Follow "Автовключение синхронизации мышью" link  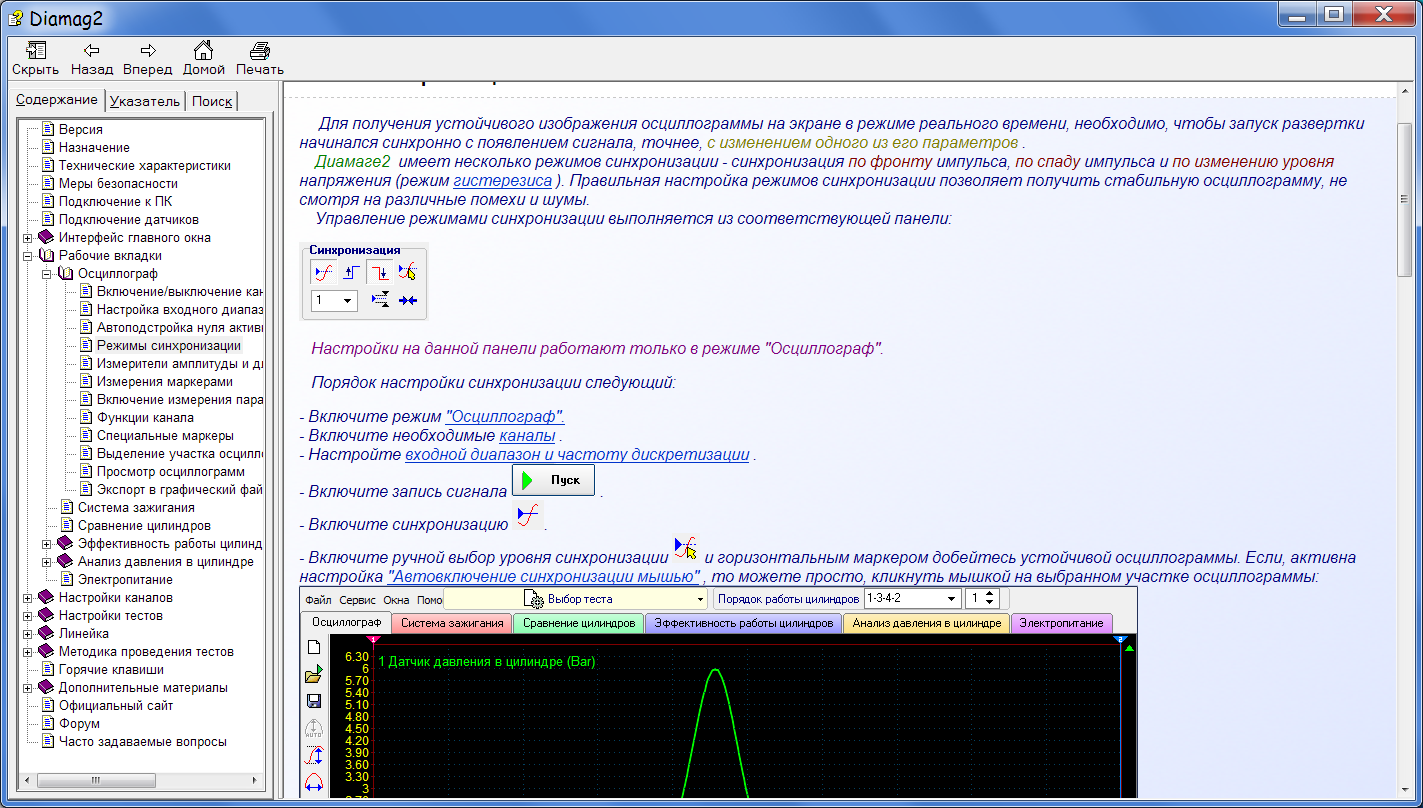pos(542,577)
